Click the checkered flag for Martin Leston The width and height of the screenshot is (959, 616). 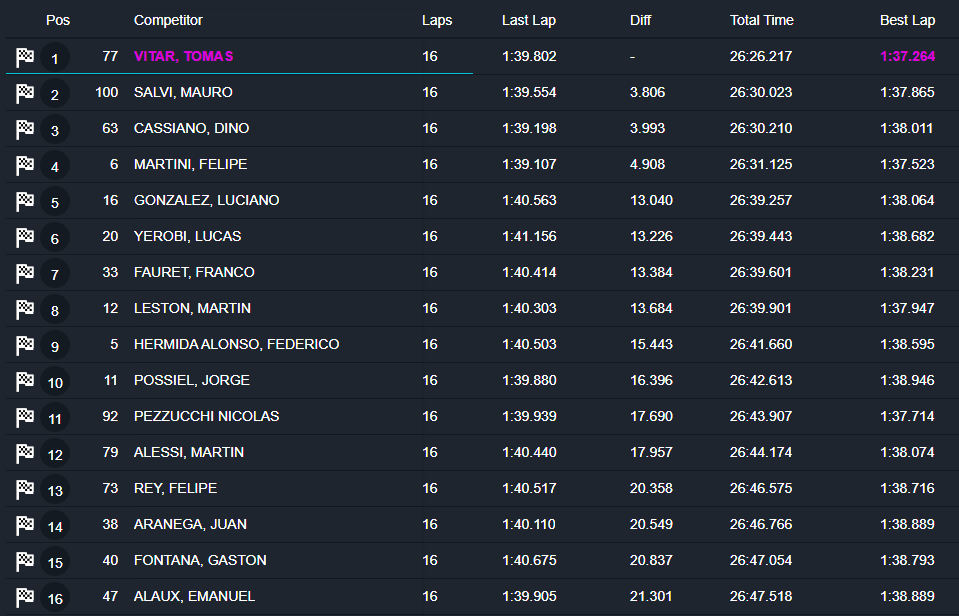(x=25, y=310)
